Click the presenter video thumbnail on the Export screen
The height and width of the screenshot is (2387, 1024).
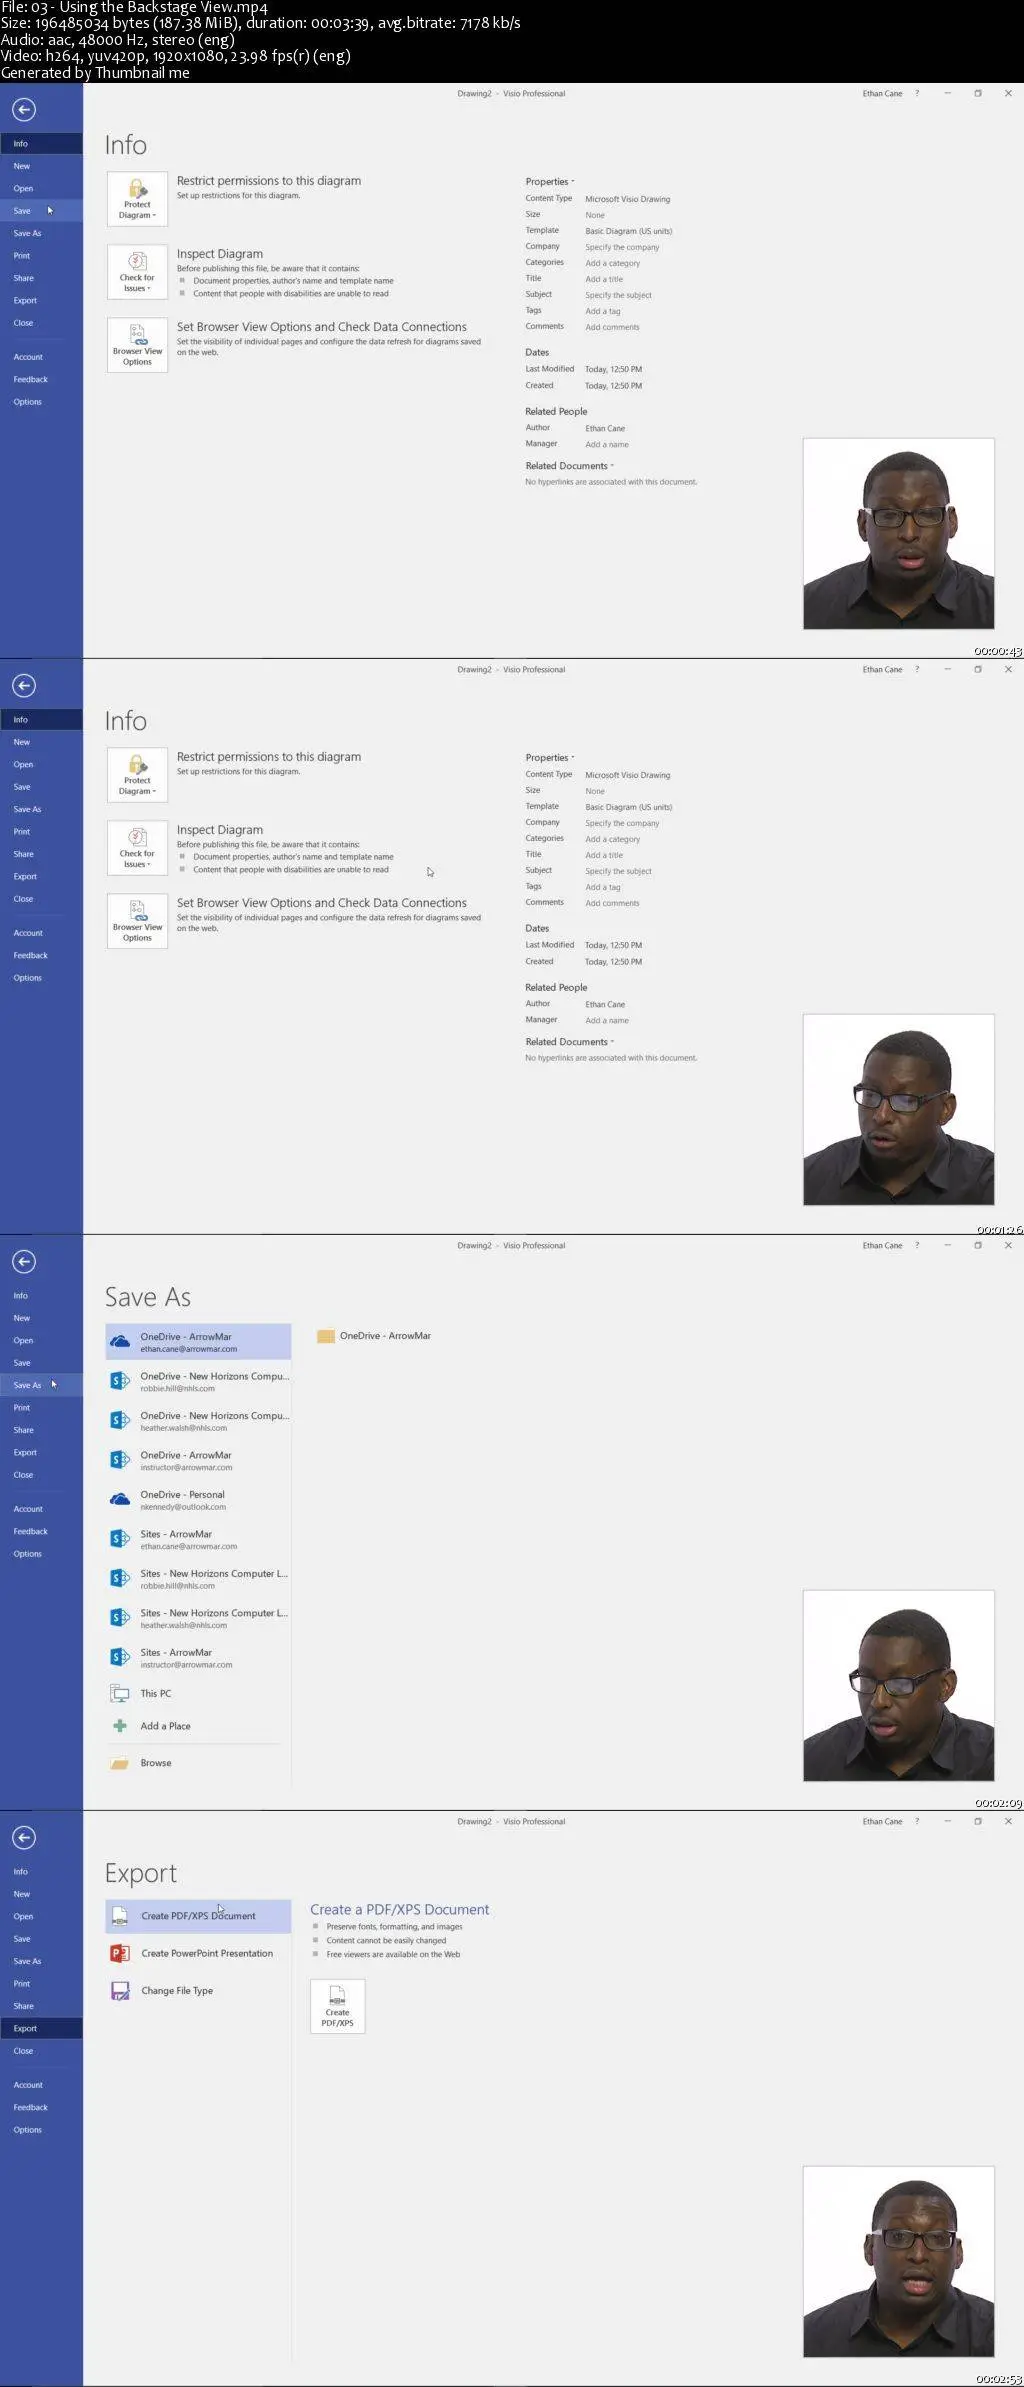click(899, 2261)
